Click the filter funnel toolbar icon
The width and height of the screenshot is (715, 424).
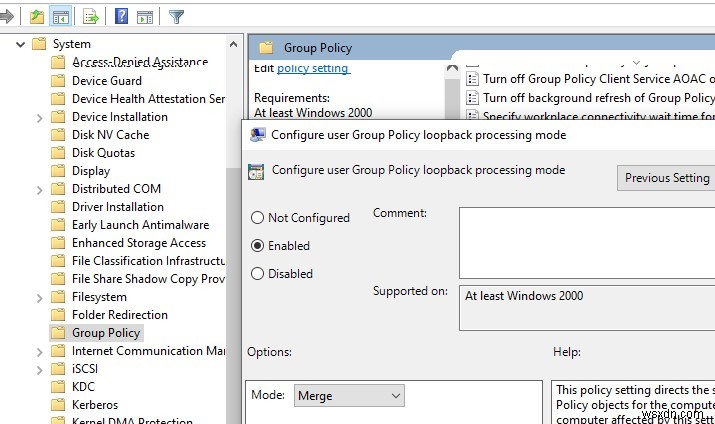click(x=176, y=17)
